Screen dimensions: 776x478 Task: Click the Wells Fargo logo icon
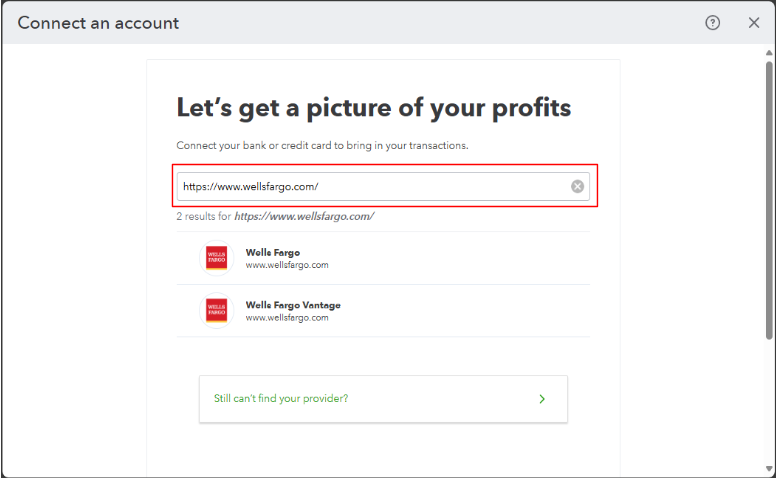tap(216, 258)
